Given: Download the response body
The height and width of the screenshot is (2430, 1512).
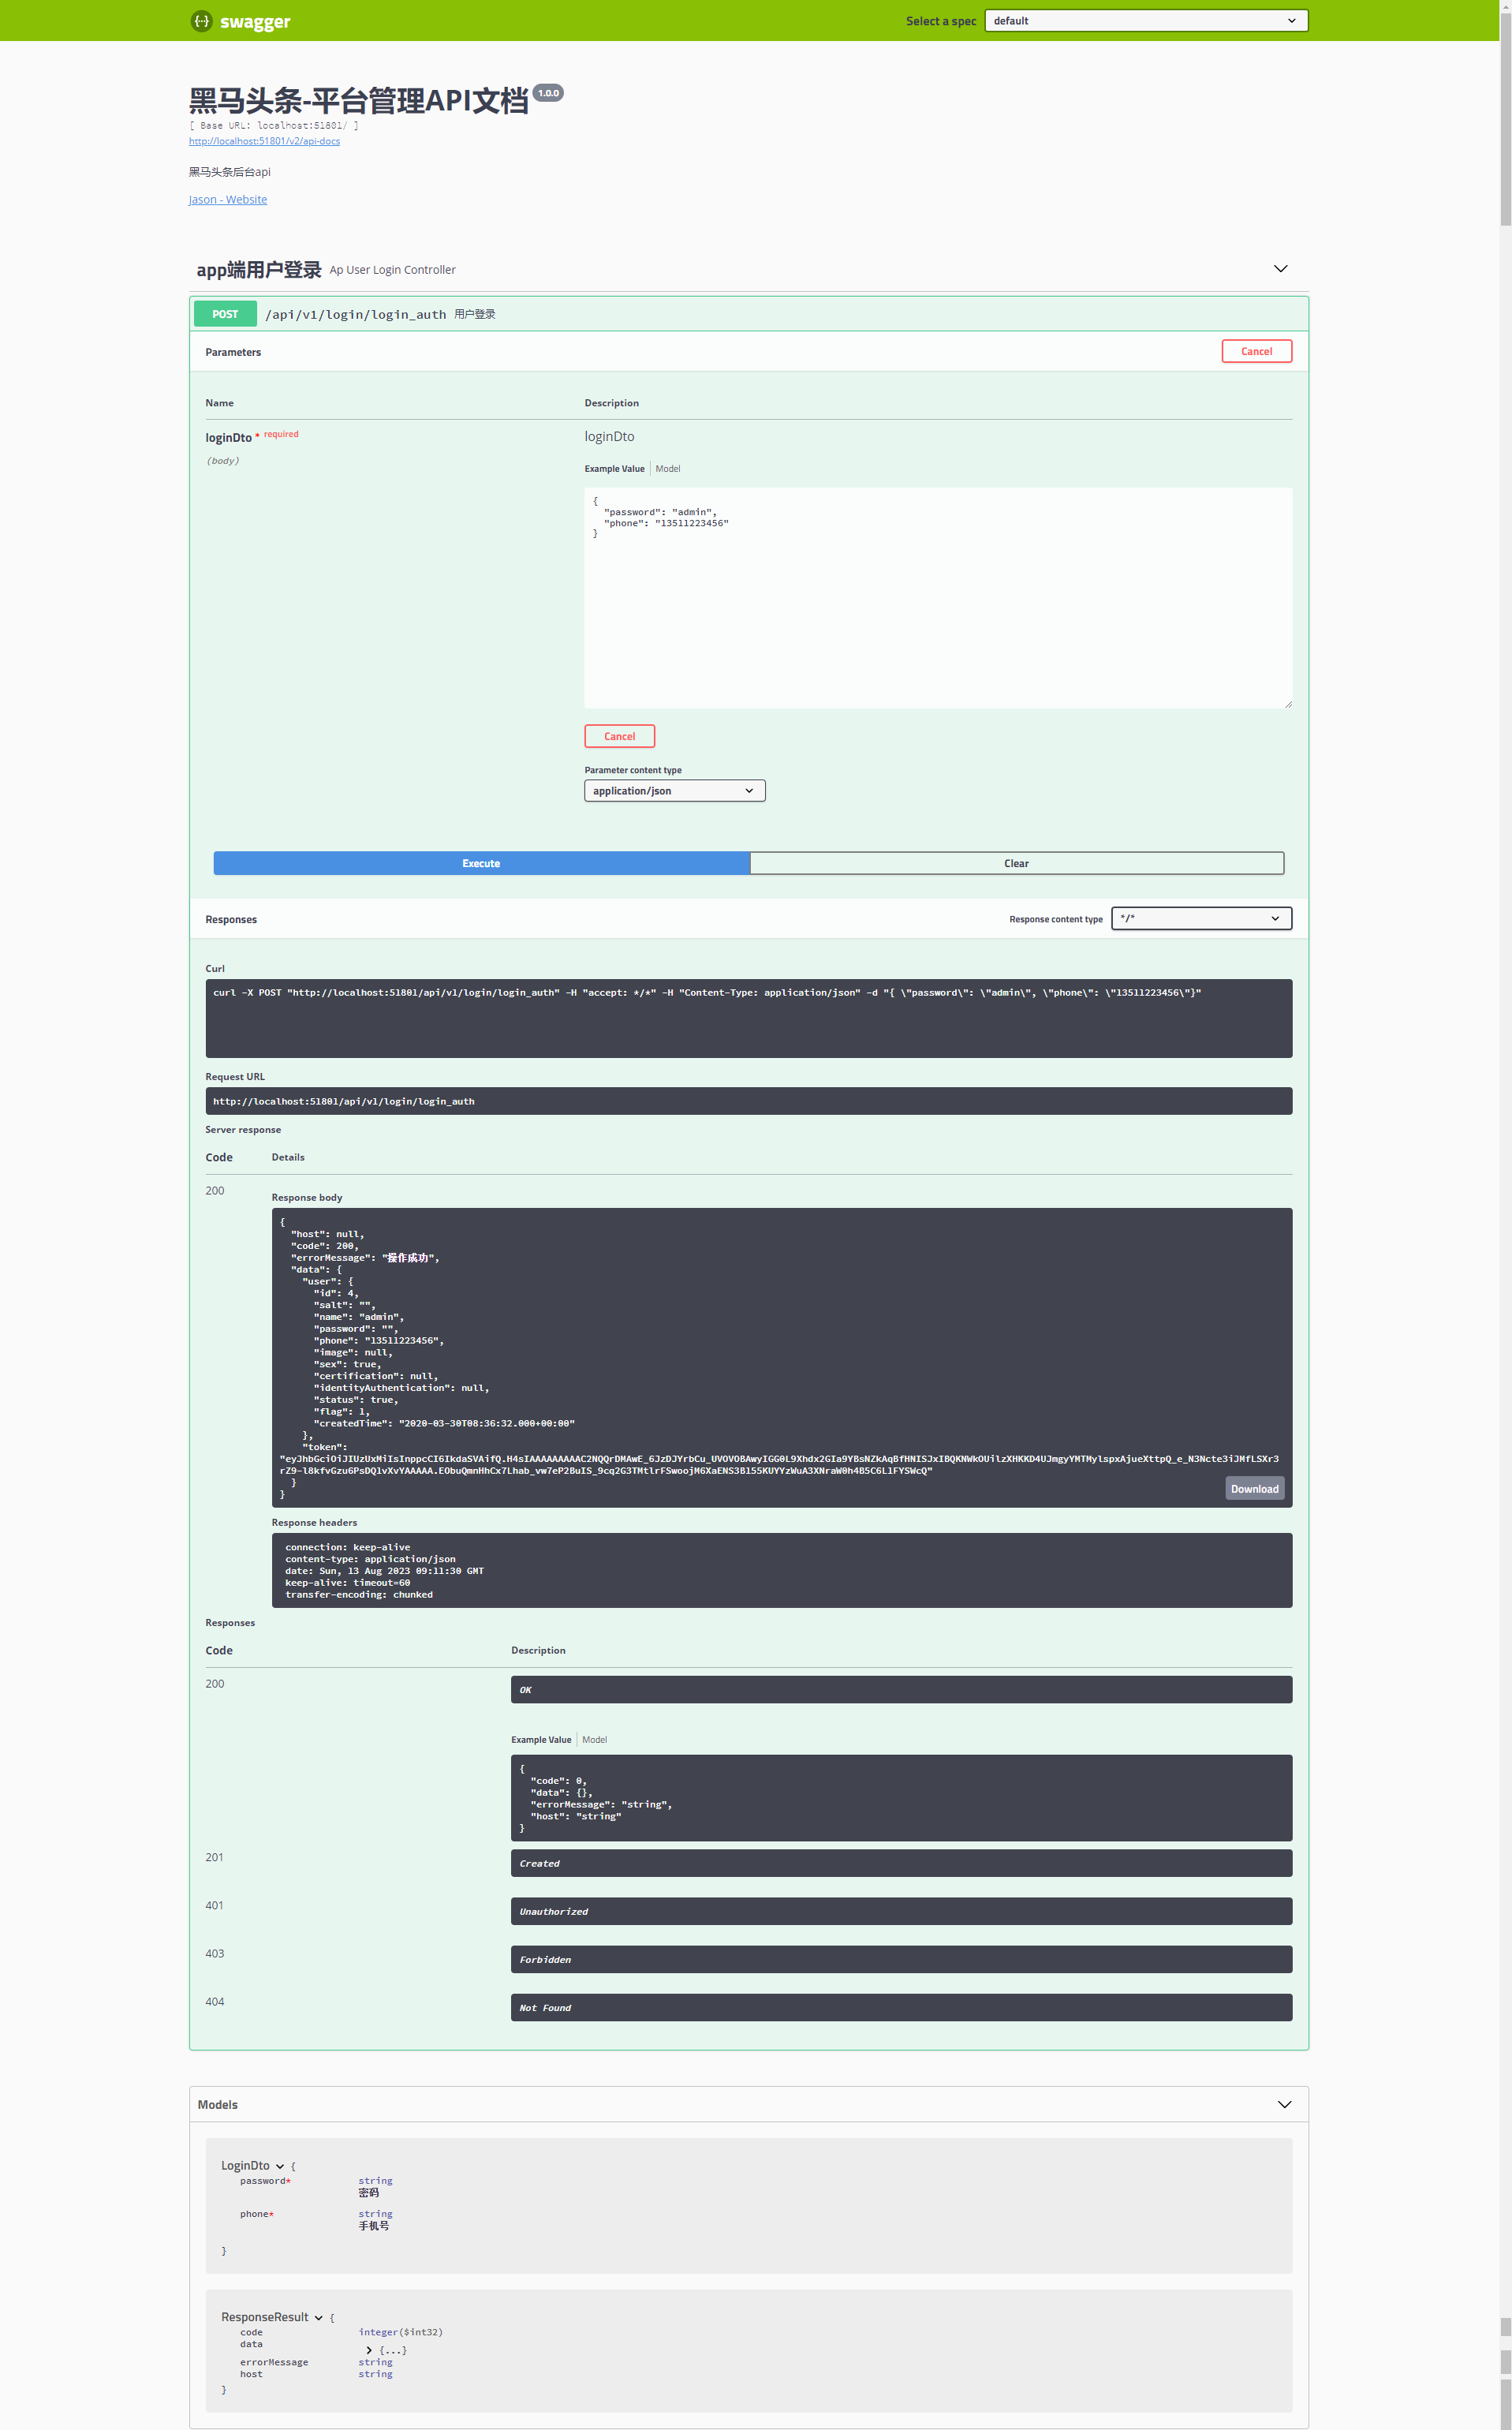Looking at the screenshot, I should 1254,1489.
